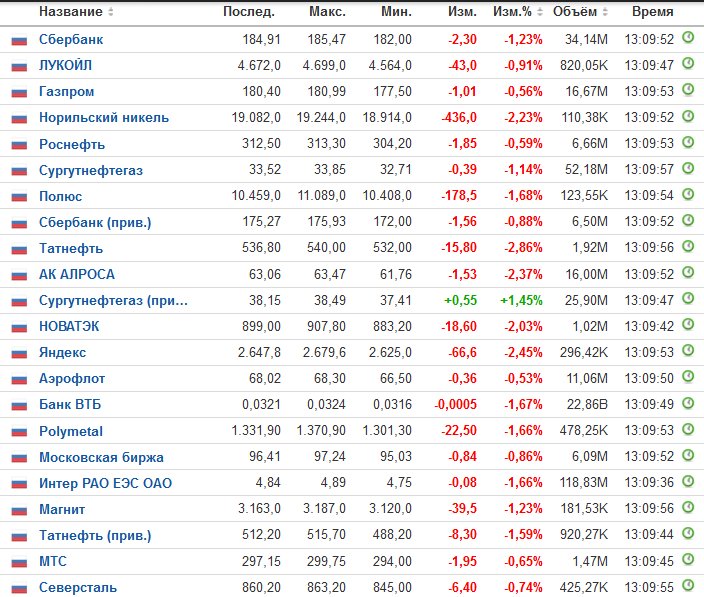Open the Роснефть stock link

tap(72, 144)
